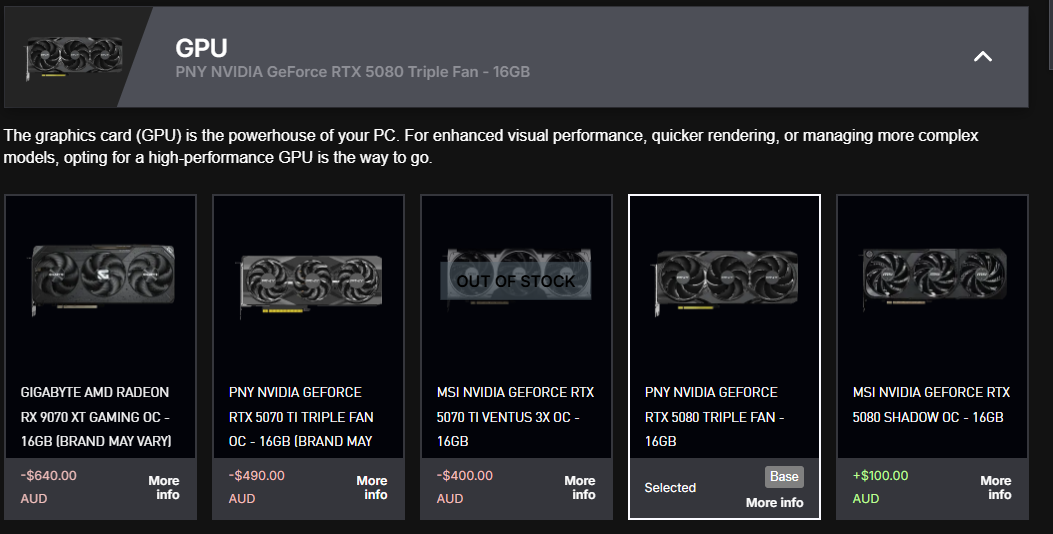
Task: Select the Gigabyte Radeon RX 9070 XT card image
Action: pyautogui.click(x=103, y=278)
